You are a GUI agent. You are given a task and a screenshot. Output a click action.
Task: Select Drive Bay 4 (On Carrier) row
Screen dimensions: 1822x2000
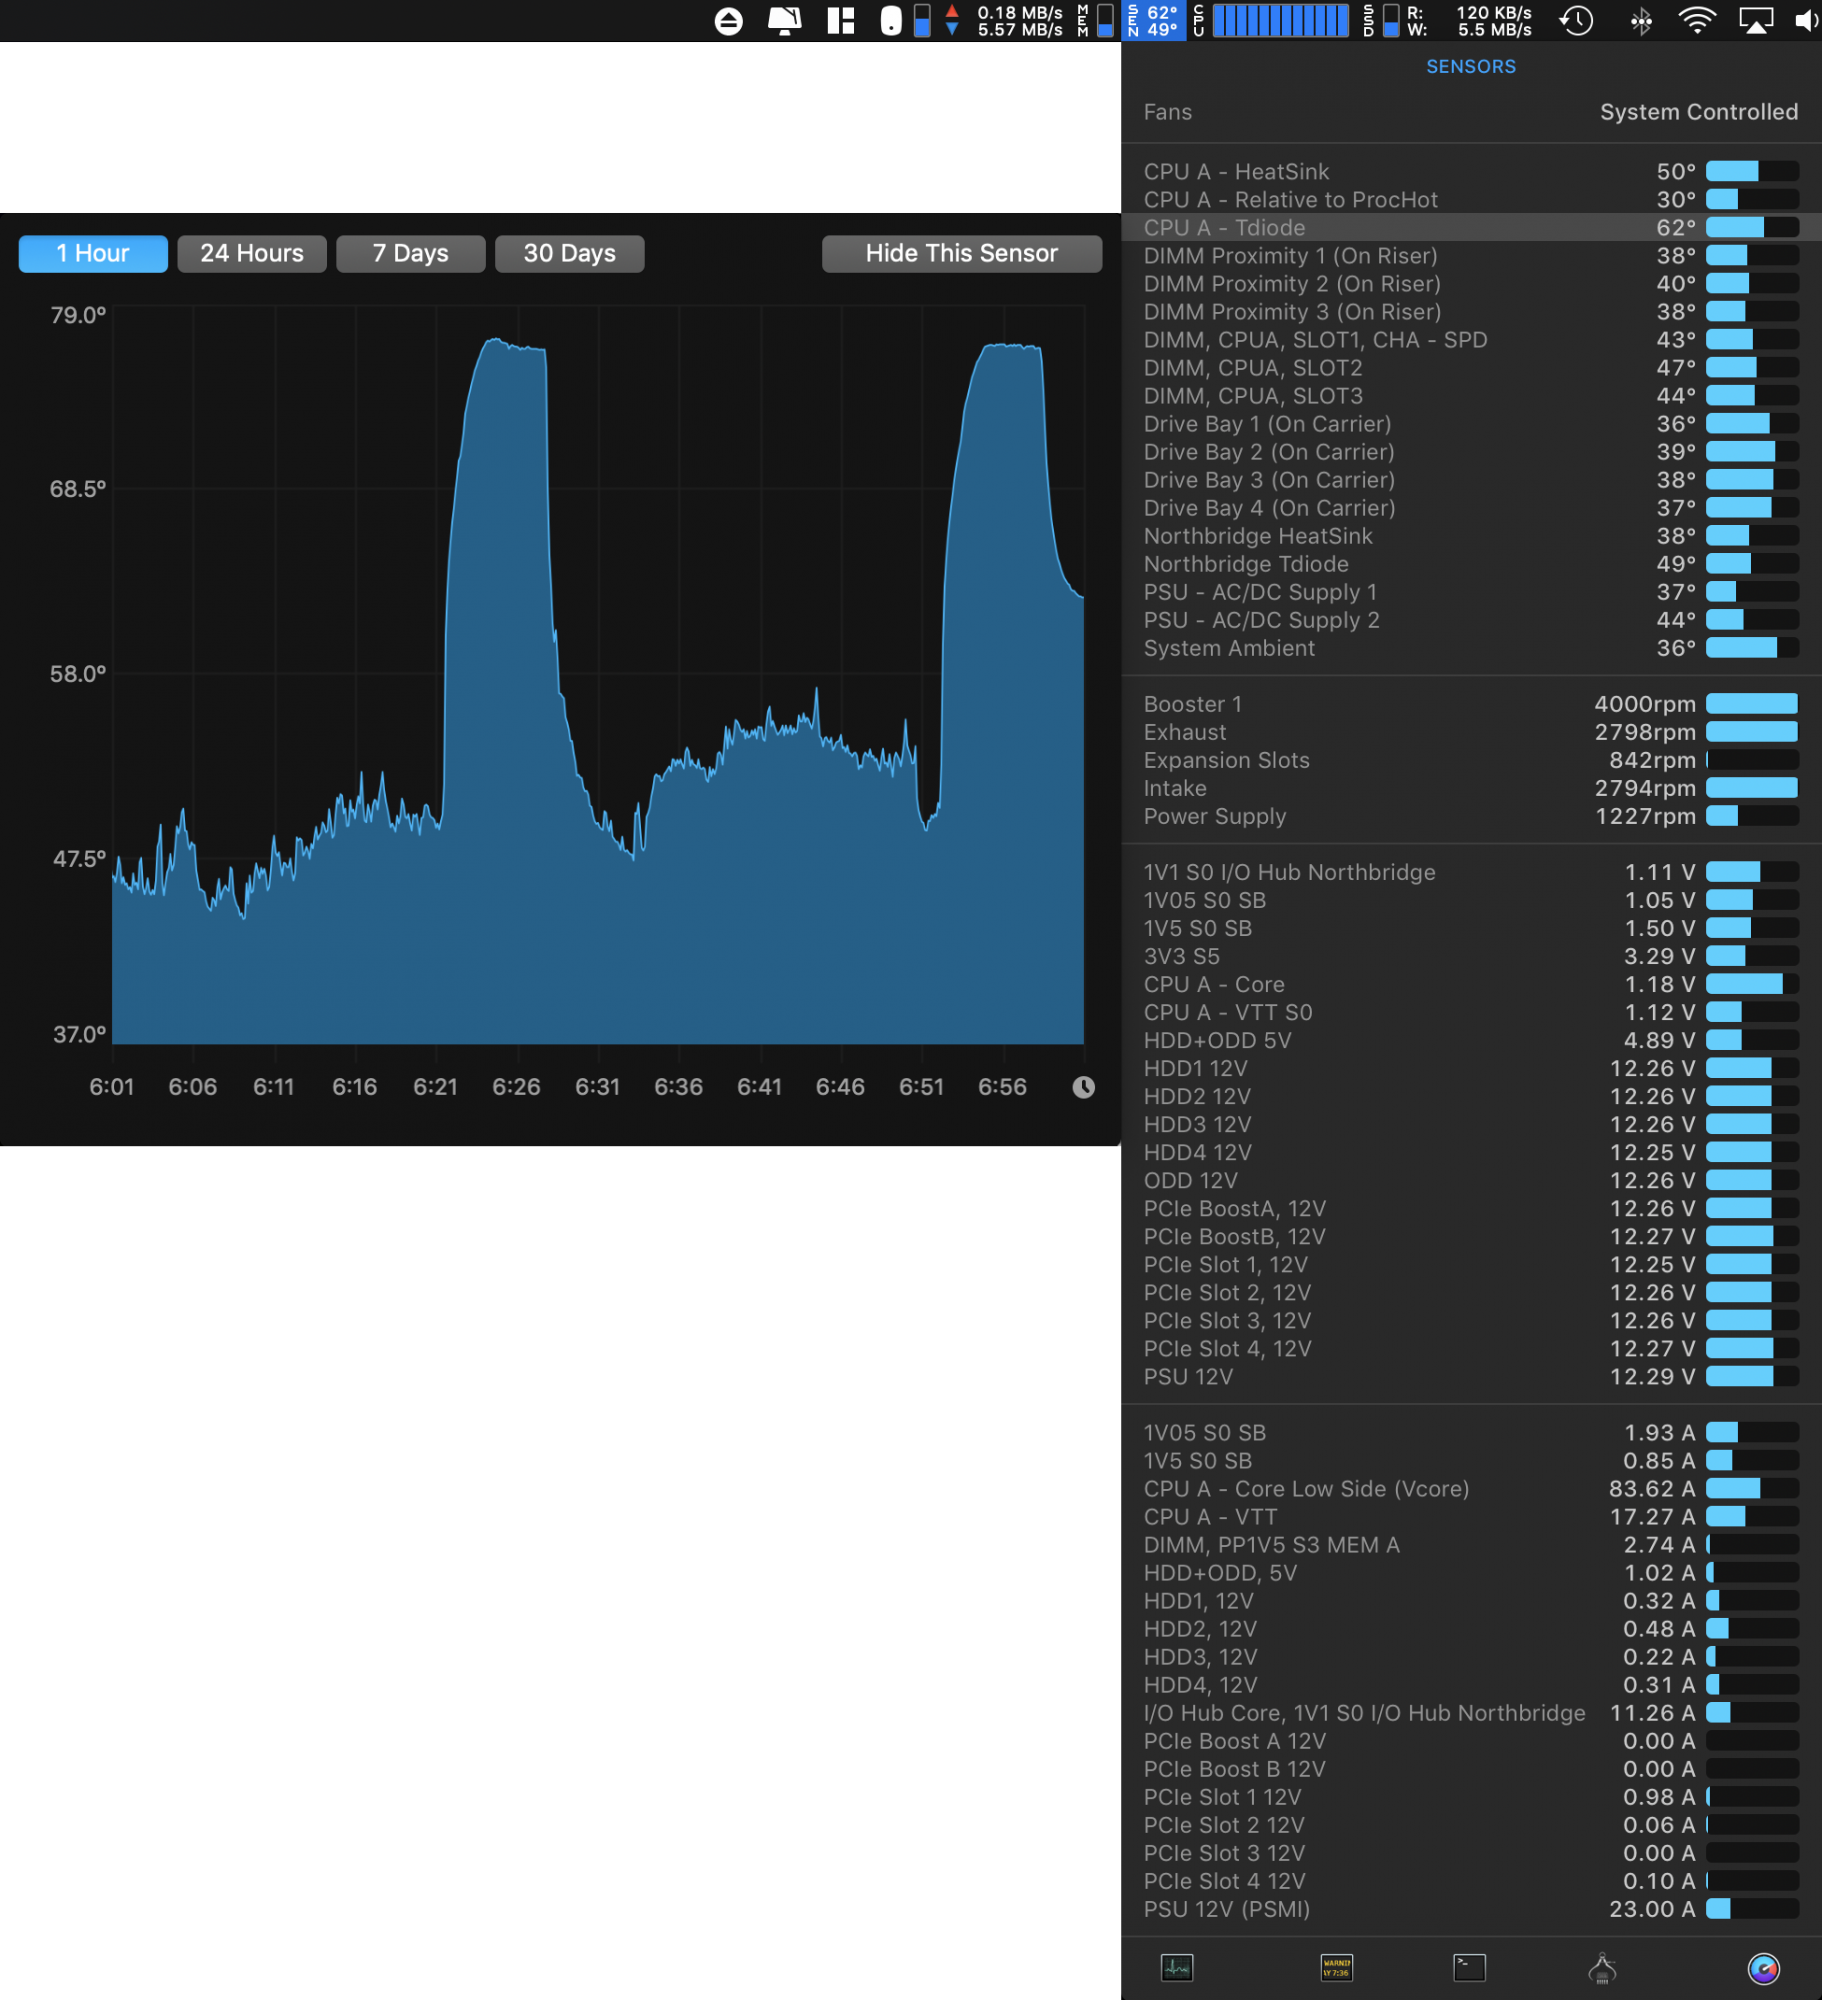point(1471,508)
